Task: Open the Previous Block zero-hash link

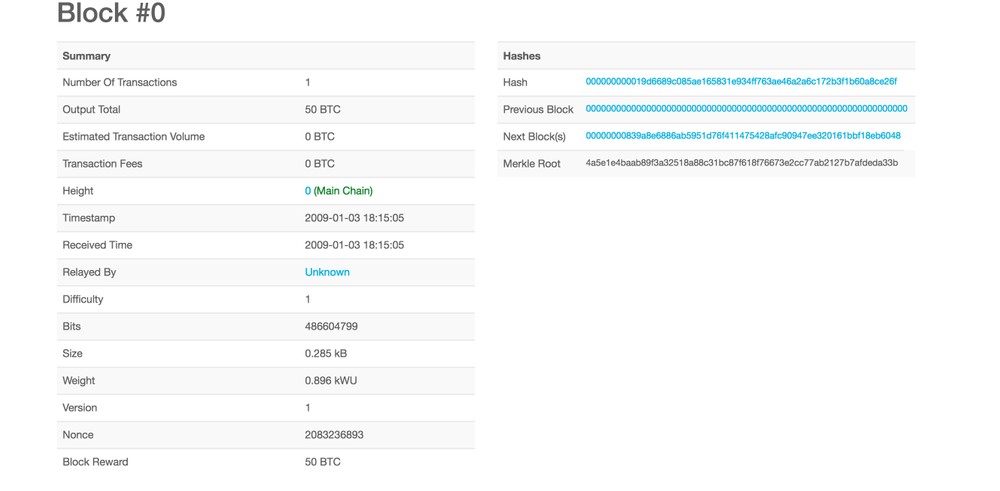Action: click(x=746, y=109)
